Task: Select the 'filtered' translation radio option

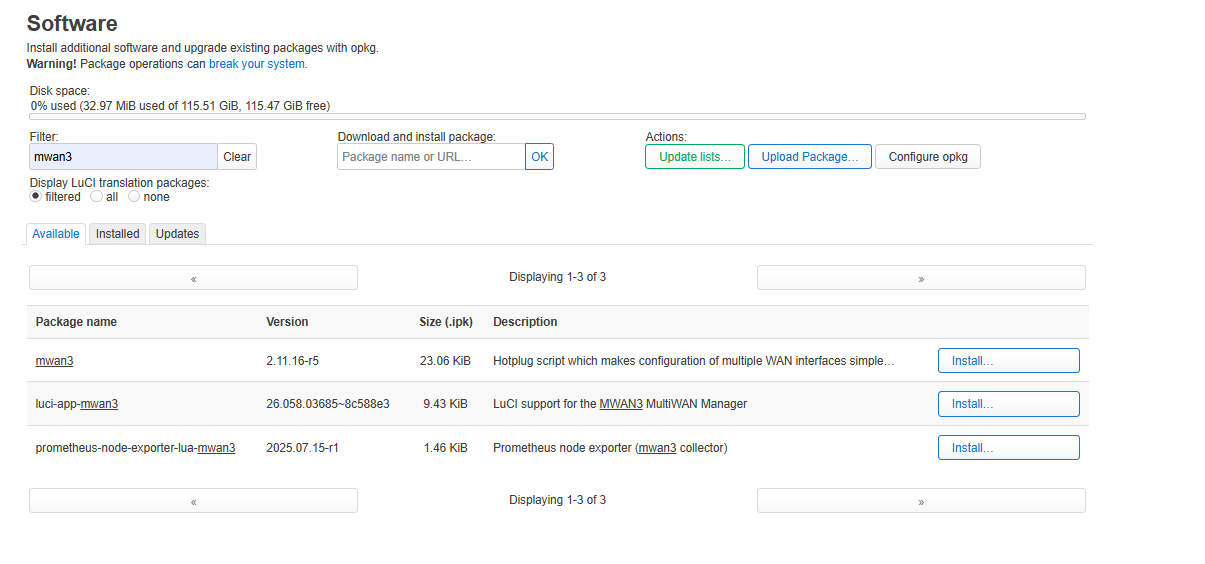Action: tap(36, 197)
